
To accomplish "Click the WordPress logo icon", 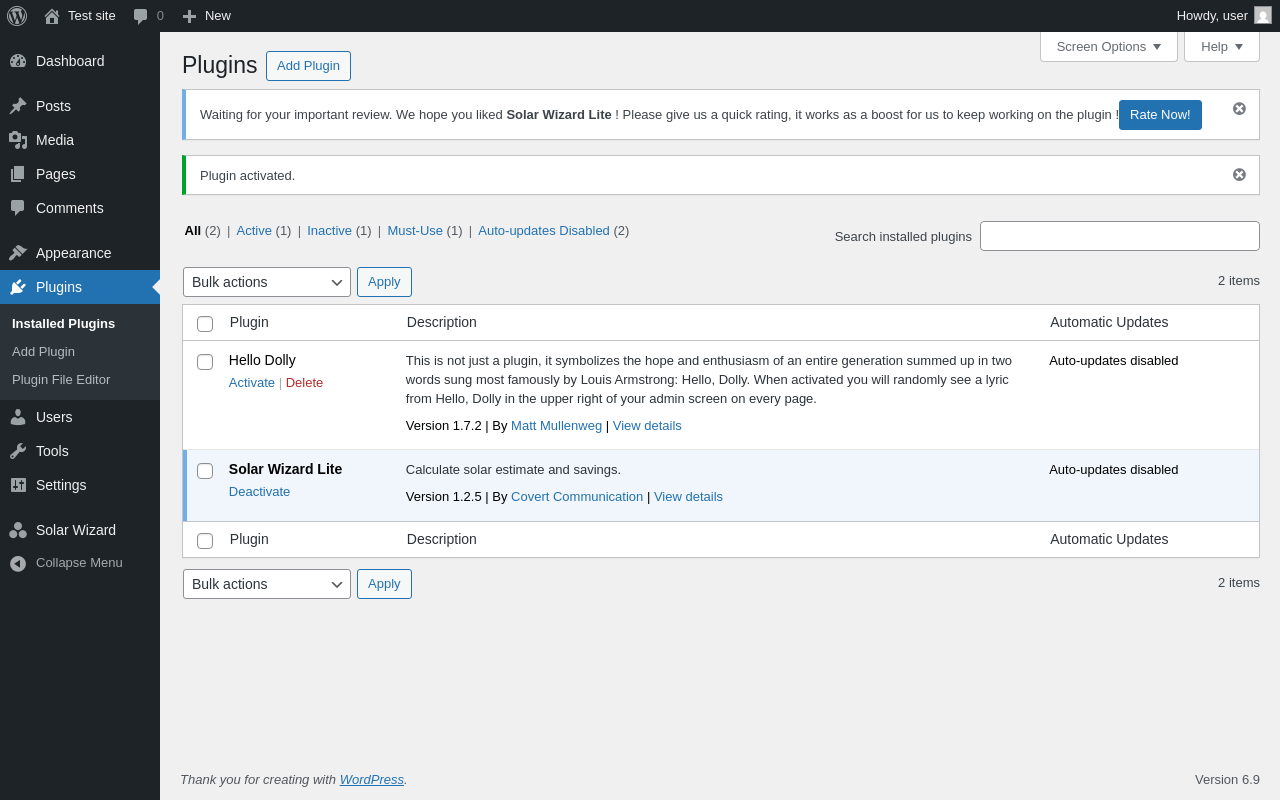I will pyautogui.click(x=17, y=16).
